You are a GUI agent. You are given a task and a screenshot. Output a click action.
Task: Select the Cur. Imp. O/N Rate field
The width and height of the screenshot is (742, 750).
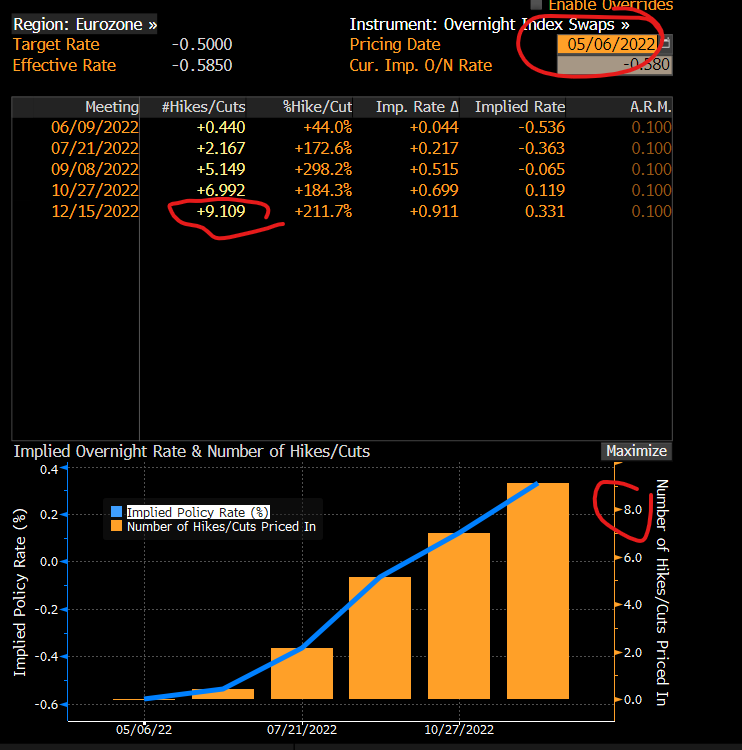click(615, 65)
